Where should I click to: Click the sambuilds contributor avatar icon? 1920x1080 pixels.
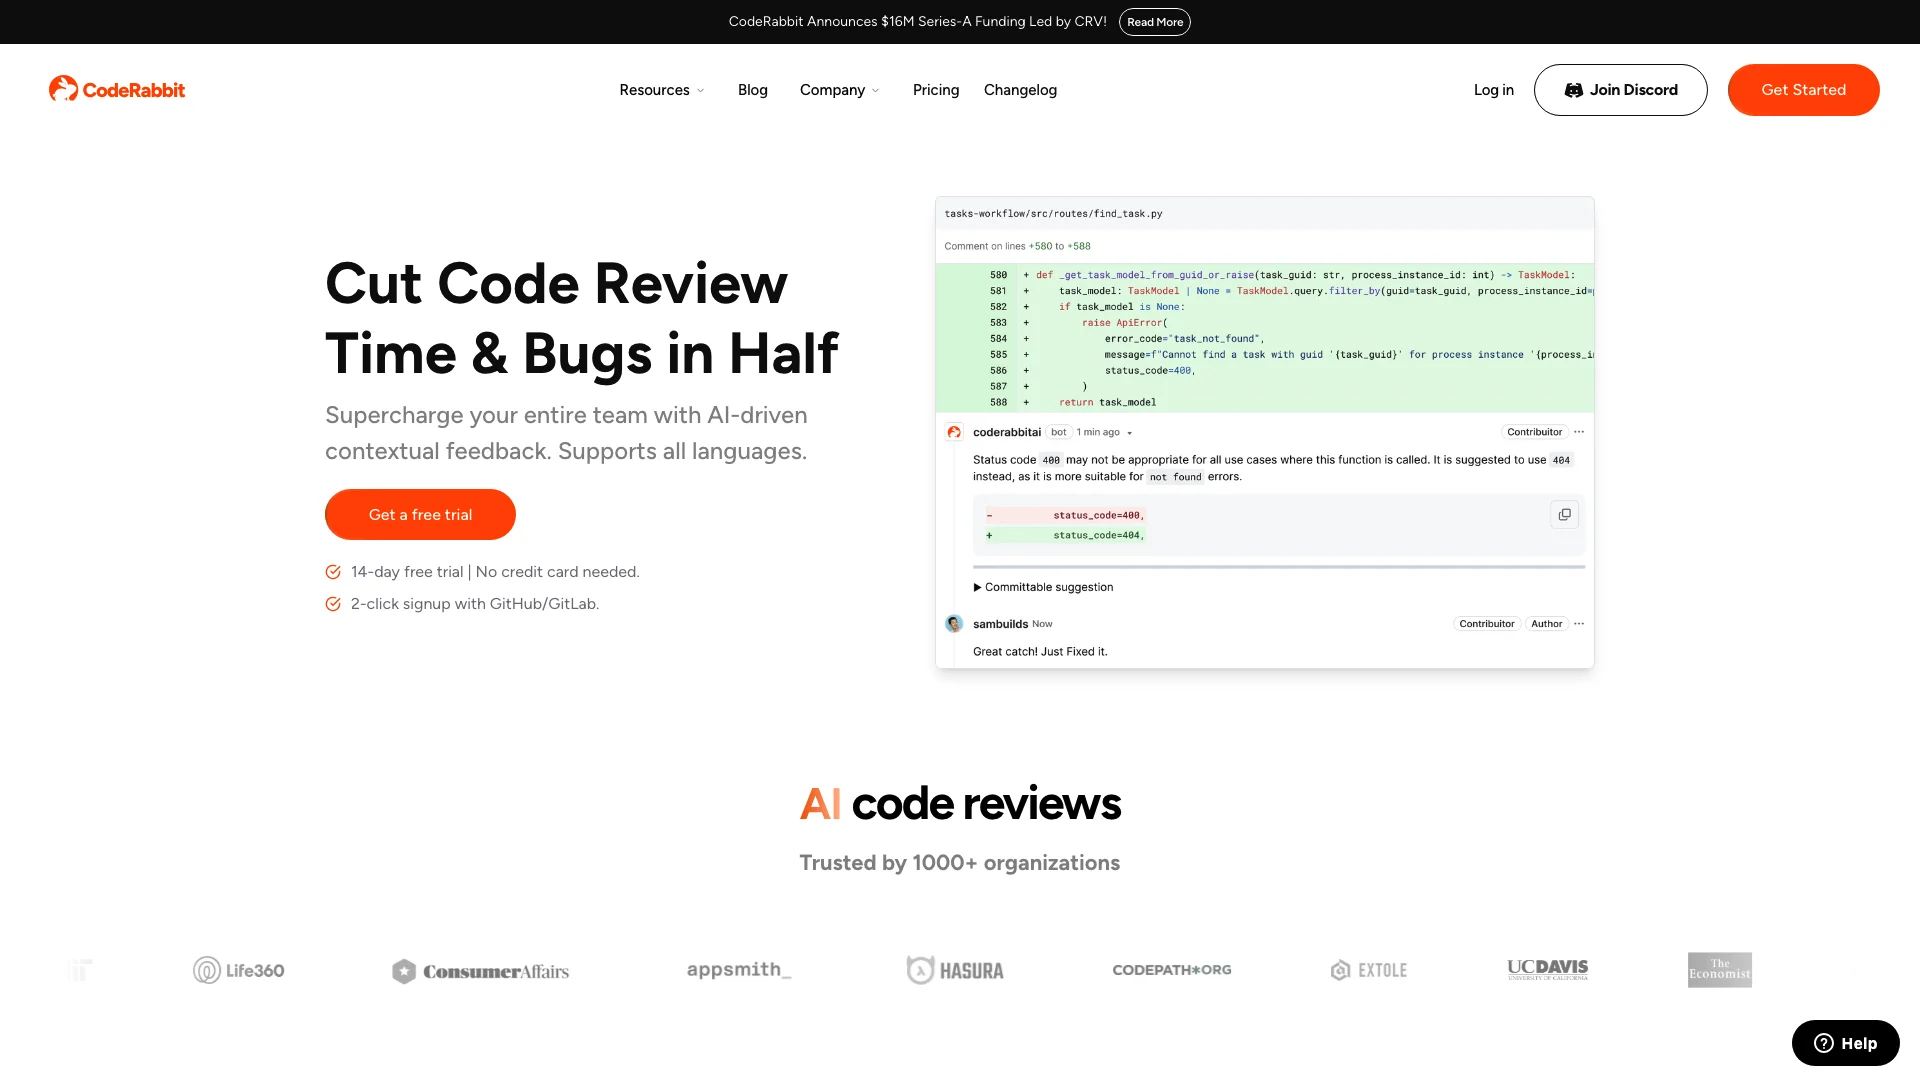[x=955, y=624]
